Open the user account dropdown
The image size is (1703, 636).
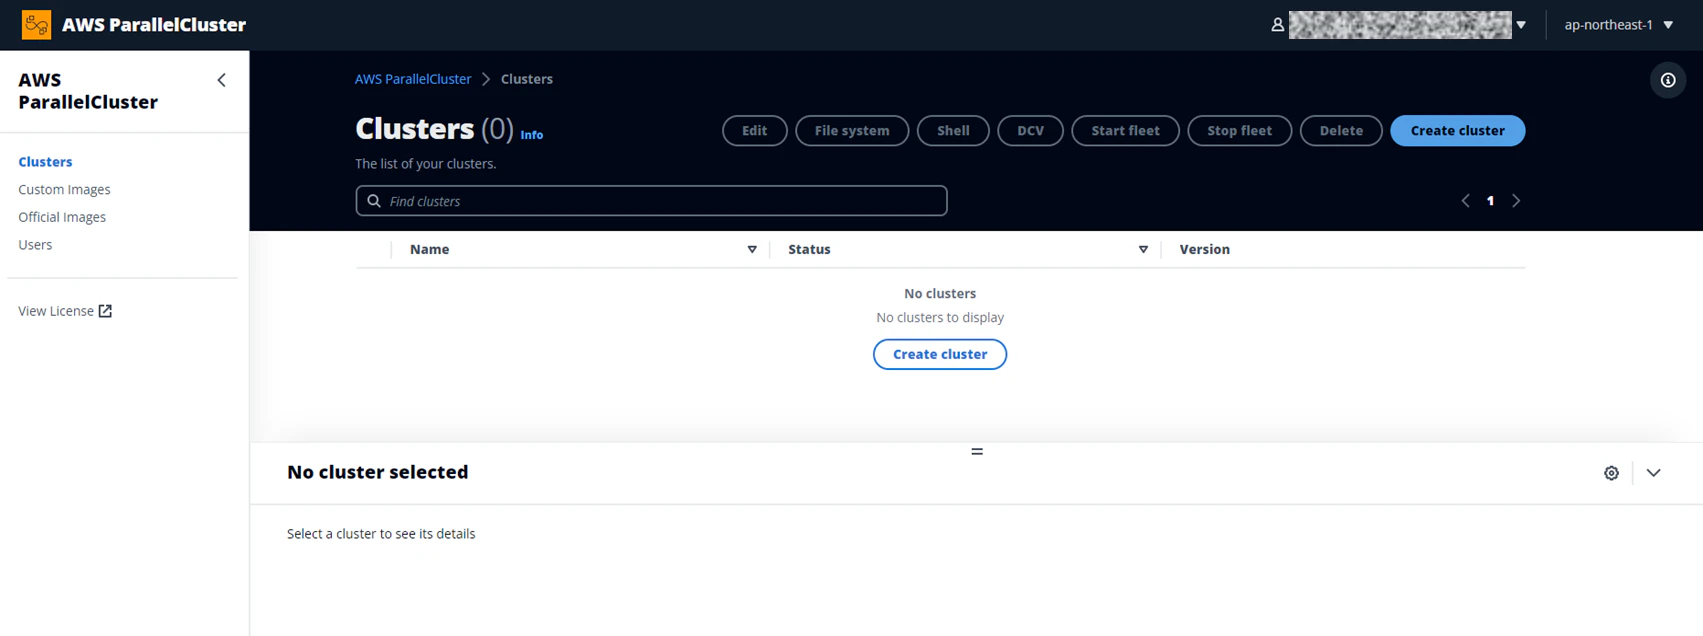click(1521, 25)
